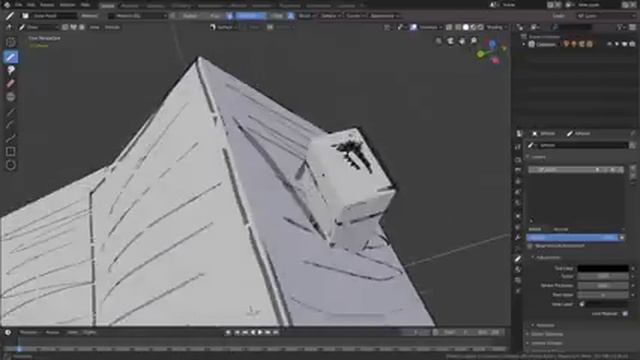Open the timeline Keying menu
This screenshot has height=360, width=640.
(53, 332)
